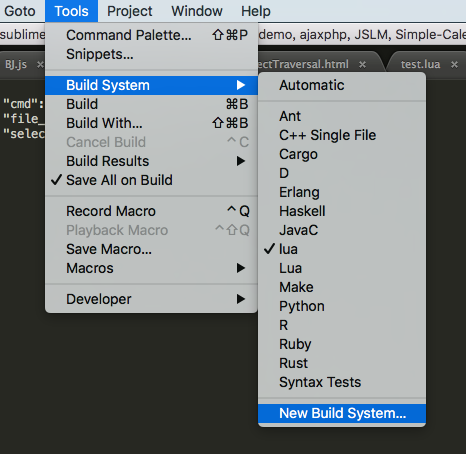Open the Window menu
Screen dimensions: 466x454
point(197,11)
